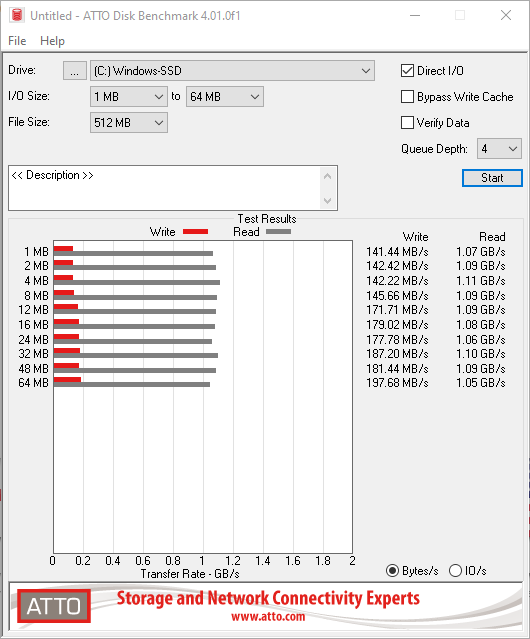The image size is (530, 639).
Task: Open the File menu
Action: pyautogui.click(x=17, y=41)
